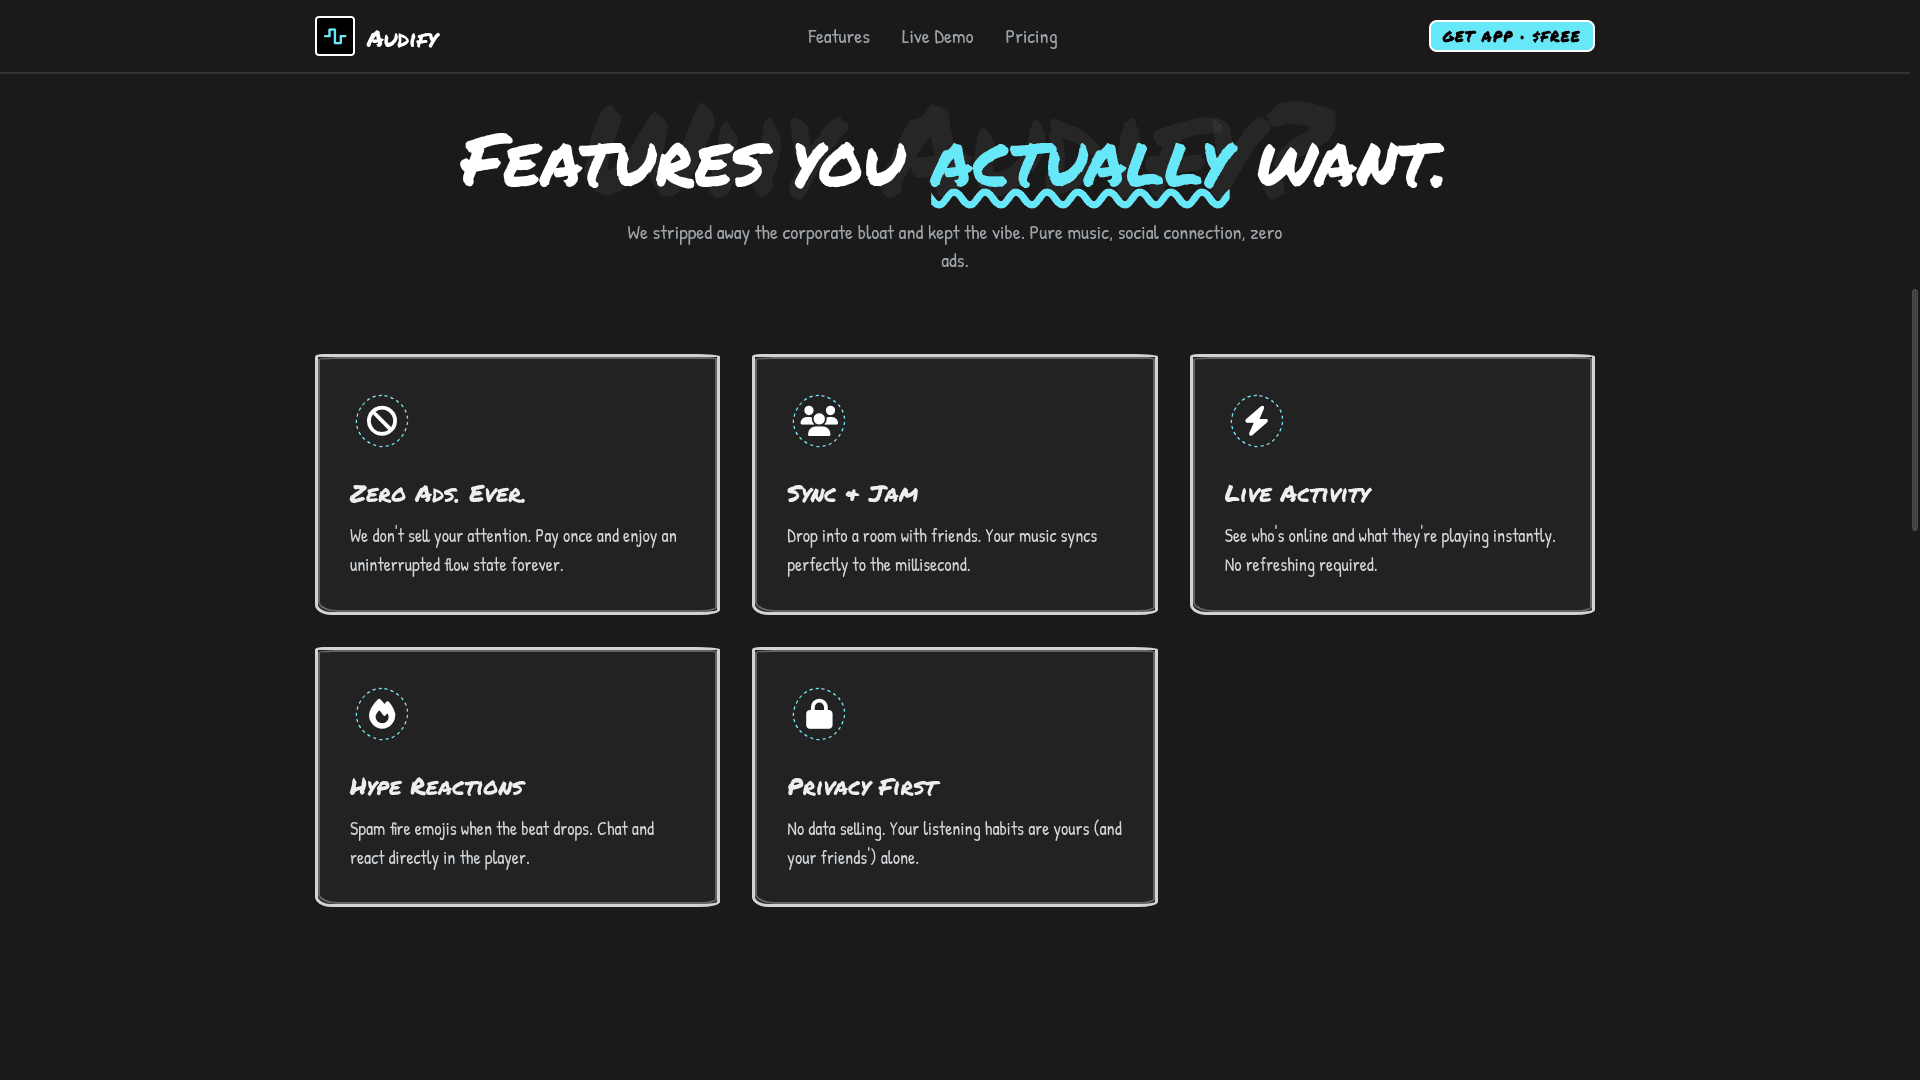The image size is (1920, 1080).
Task: Click the highlighted word "actually" in the headline
Action: (x=1080, y=167)
